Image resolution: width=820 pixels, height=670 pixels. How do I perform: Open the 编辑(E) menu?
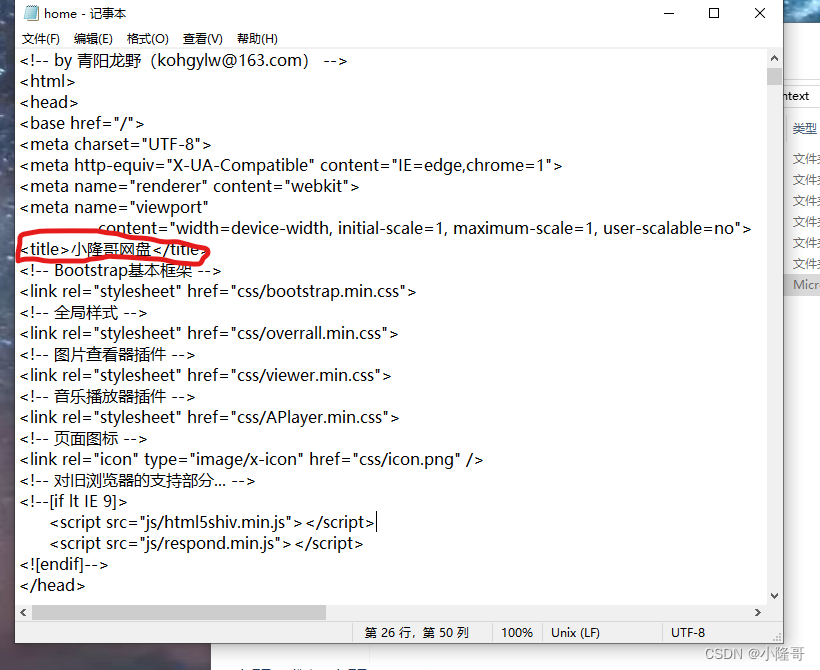click(x=93, y=39)
